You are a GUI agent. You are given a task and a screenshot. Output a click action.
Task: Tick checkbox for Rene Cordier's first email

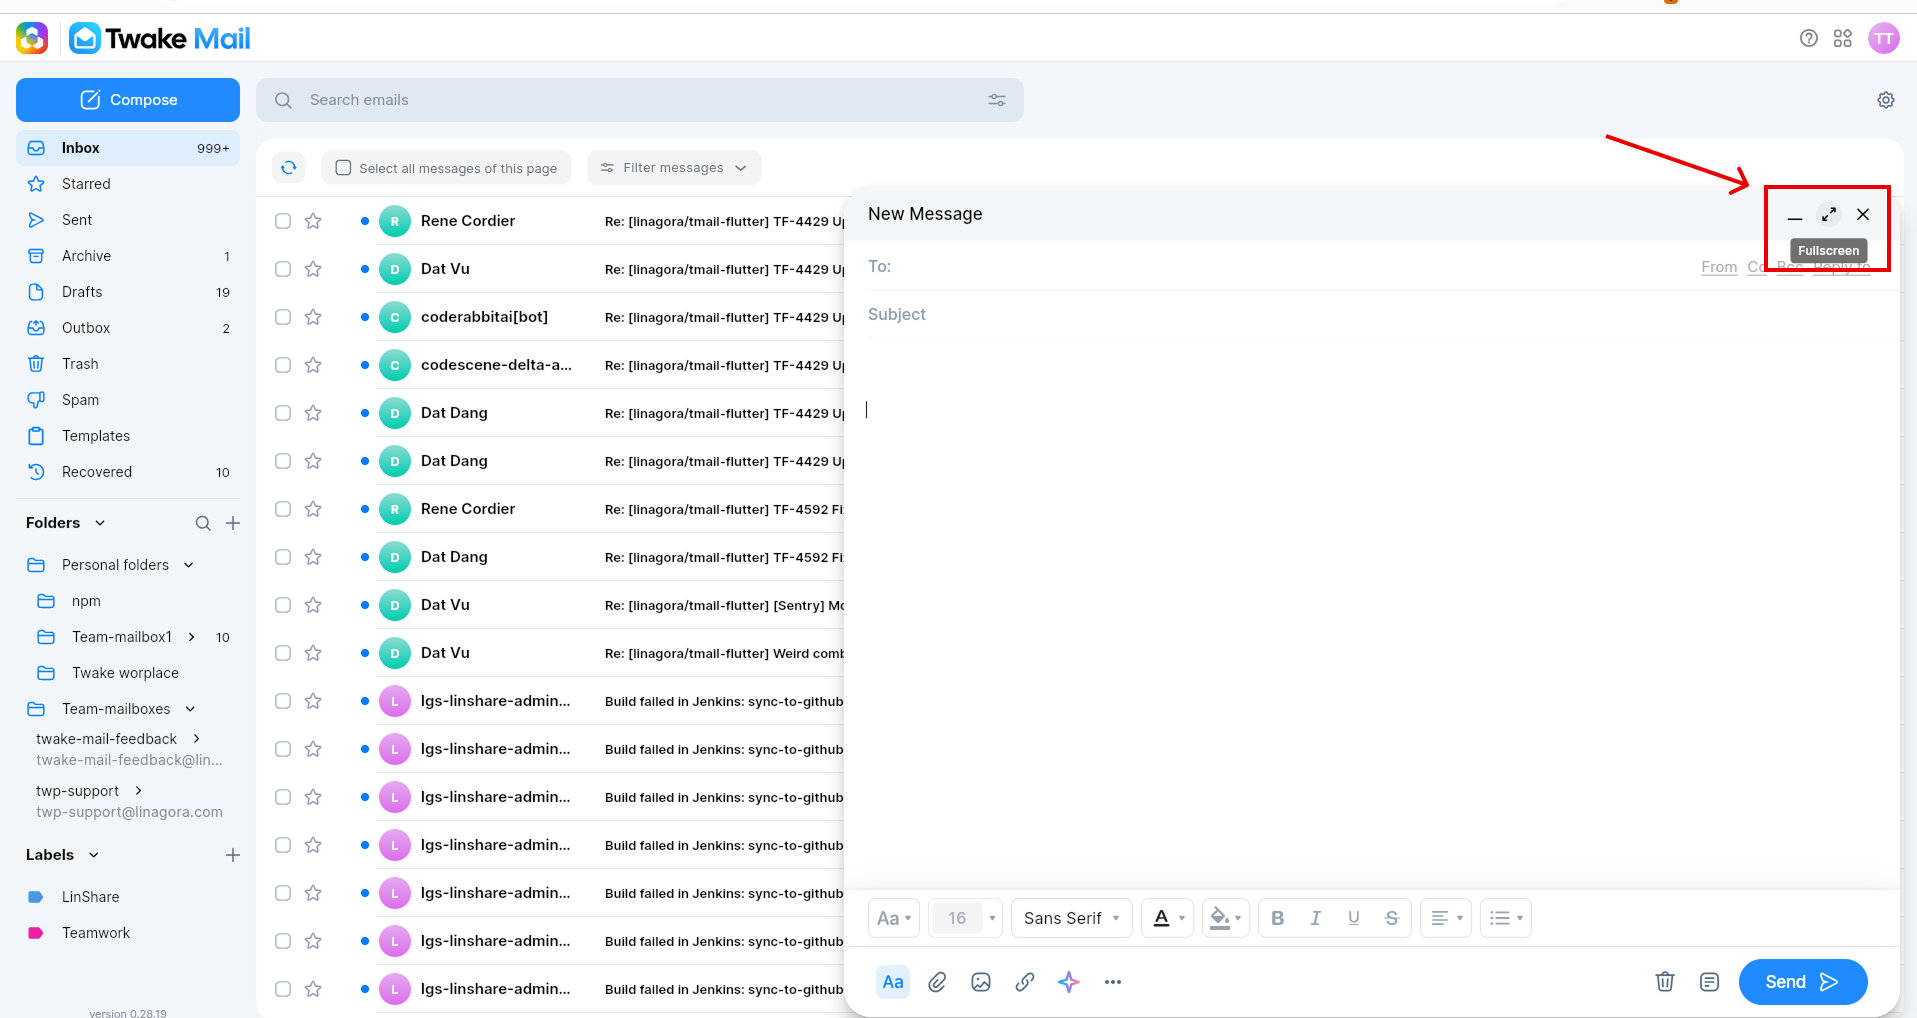(283, 221)
